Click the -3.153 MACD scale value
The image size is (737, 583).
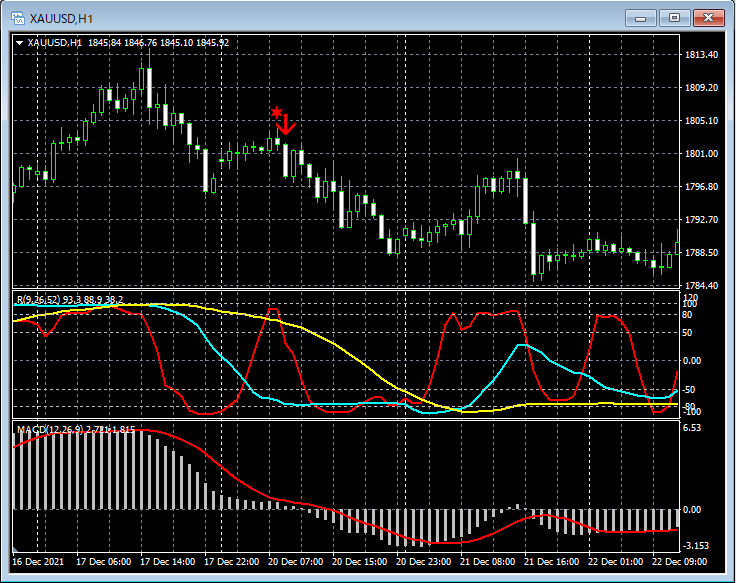(696, 545)
